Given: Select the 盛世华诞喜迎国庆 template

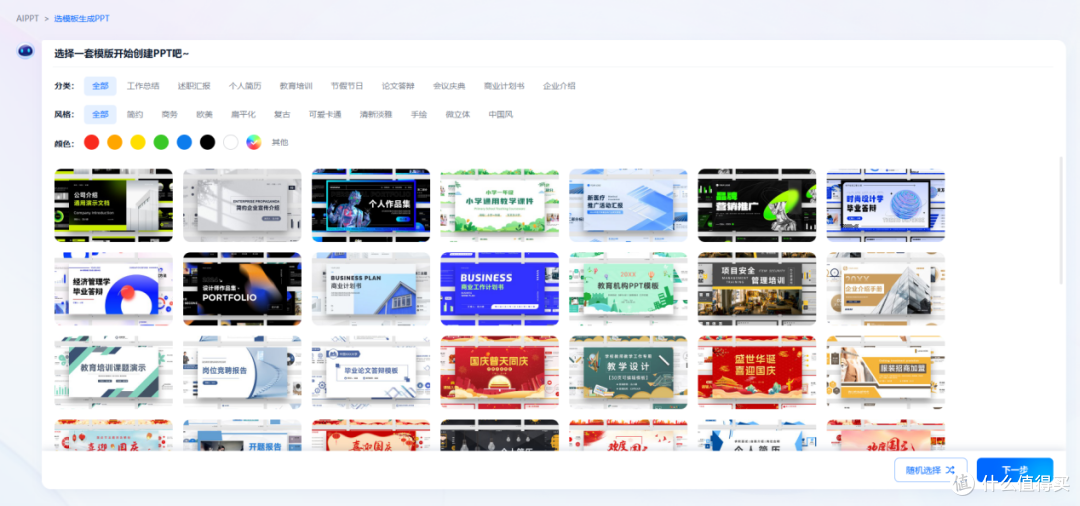Looking at the screenshot, I should coord(757,372).
